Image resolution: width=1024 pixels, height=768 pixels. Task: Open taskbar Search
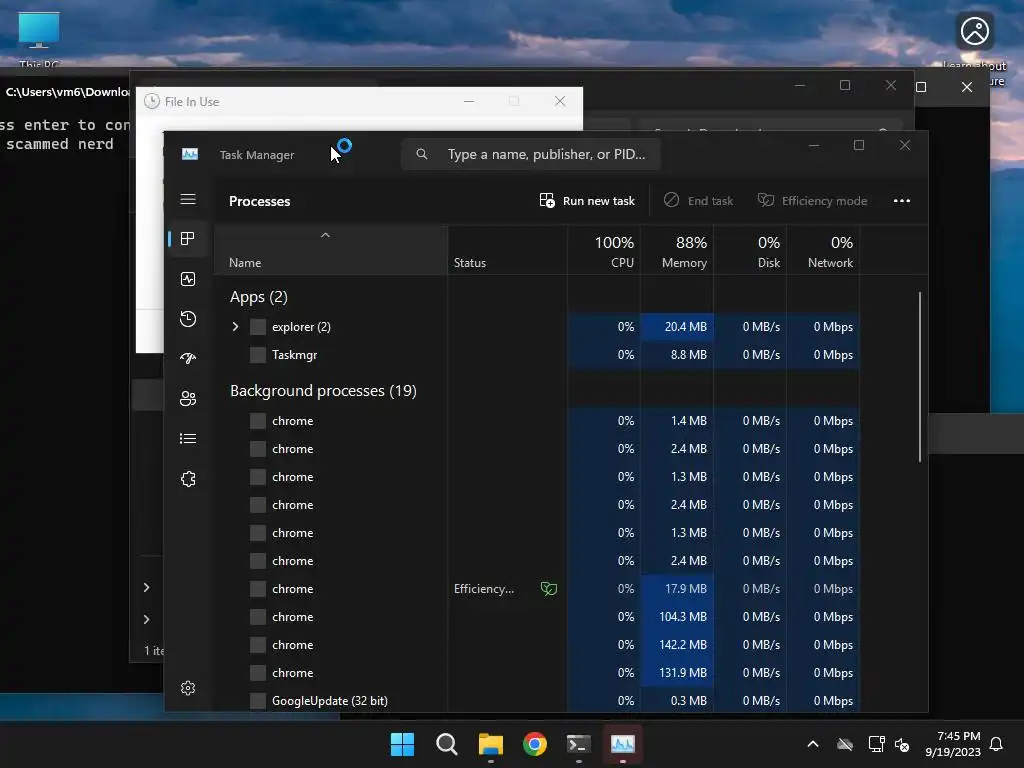pos(447,744)
